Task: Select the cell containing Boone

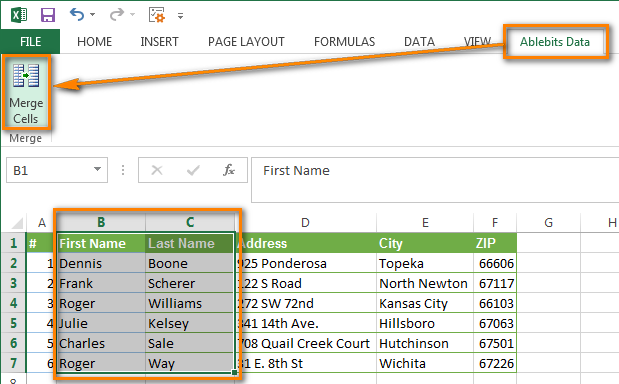Action: point(190,263)
